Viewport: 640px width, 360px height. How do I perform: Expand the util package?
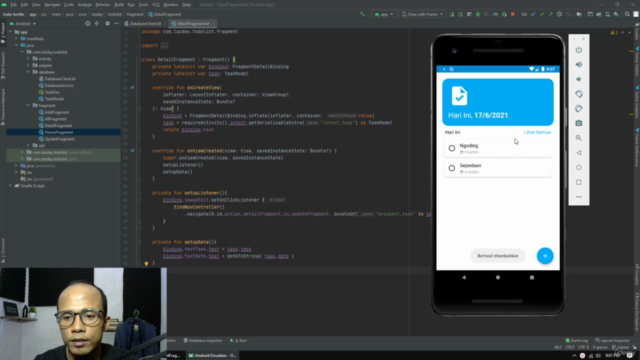click(x=28, y=145)
